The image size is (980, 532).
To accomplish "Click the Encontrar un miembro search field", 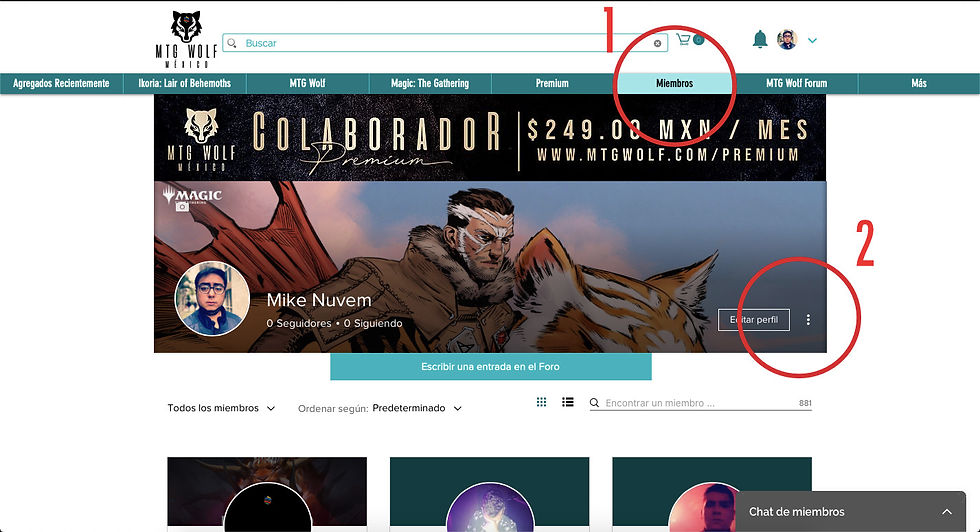I will (701, 403).
